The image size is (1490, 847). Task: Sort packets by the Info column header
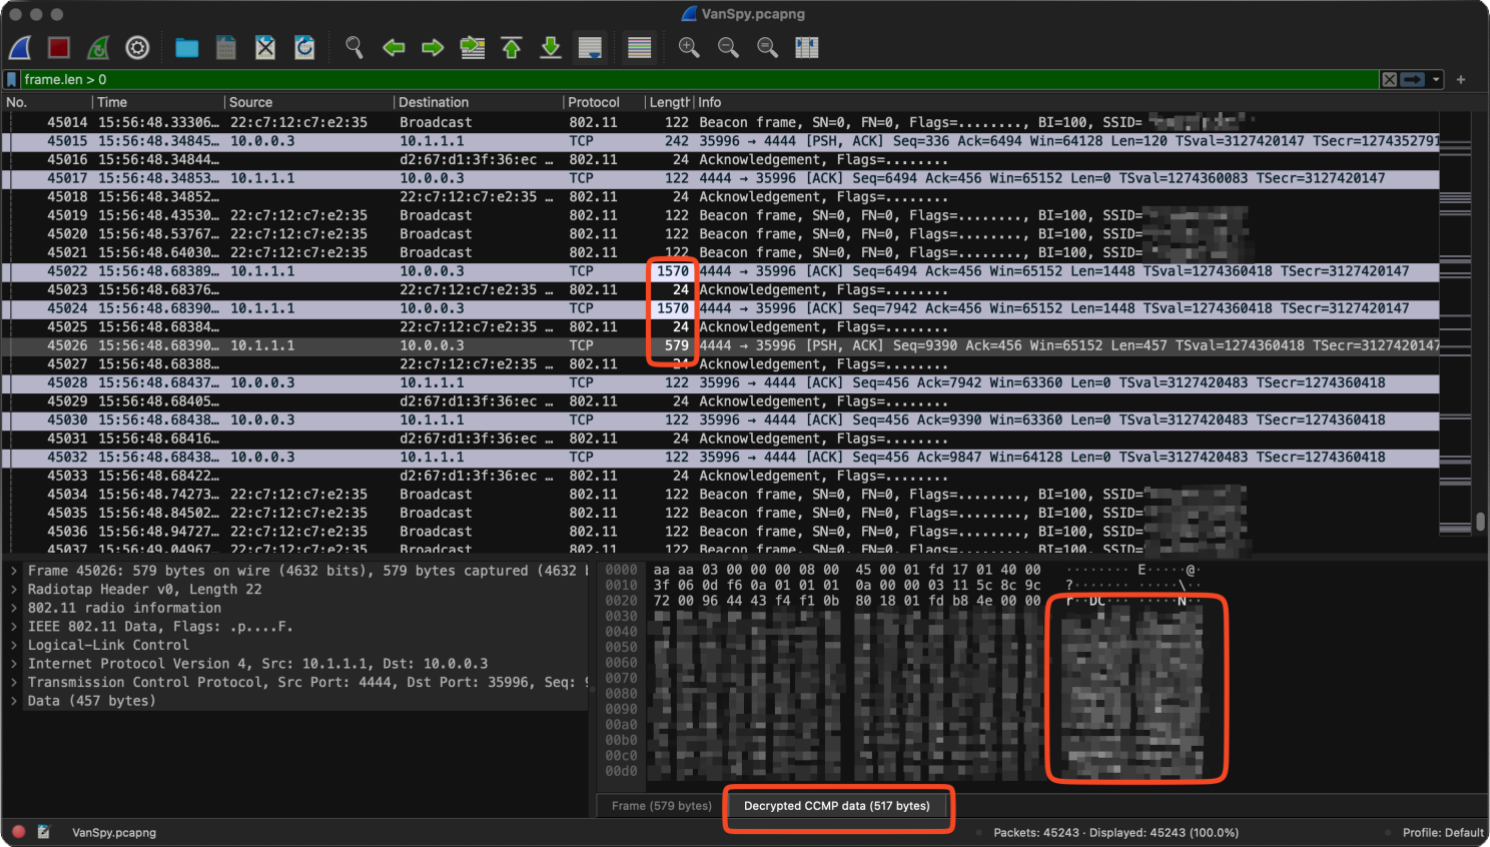point(1067,102)
